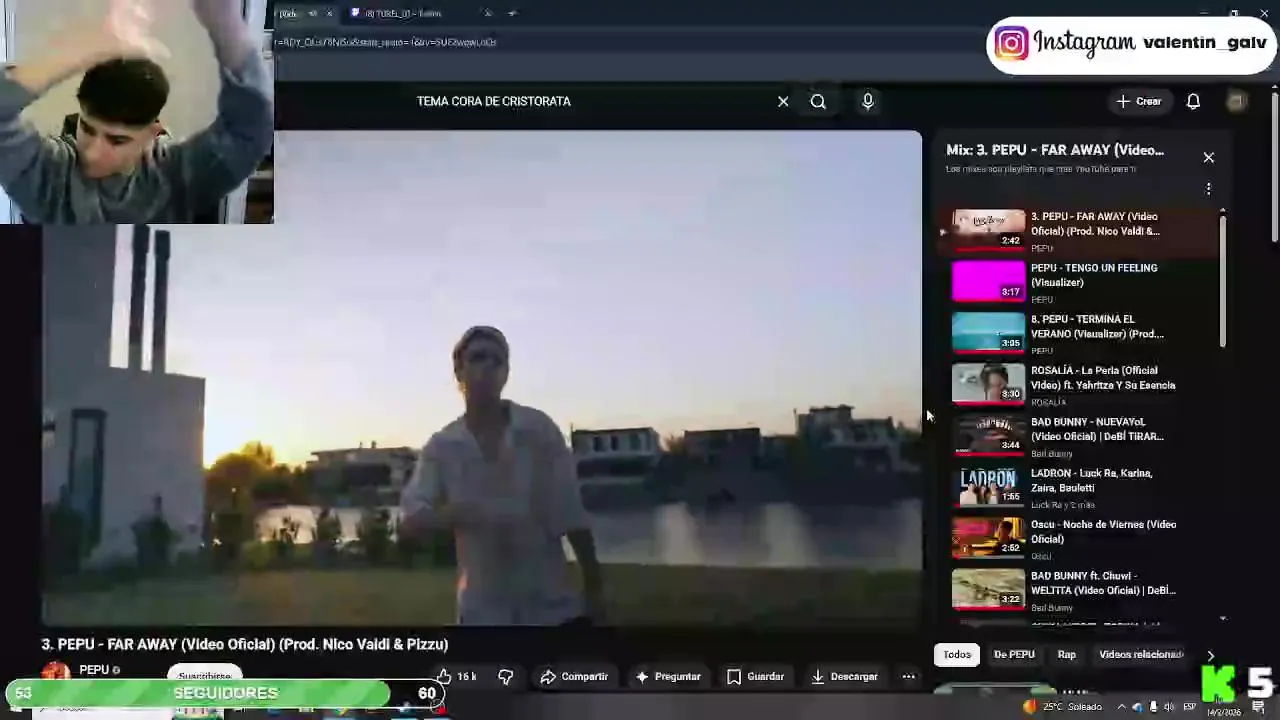Dislike the video with thumbs down

[506, 677]
